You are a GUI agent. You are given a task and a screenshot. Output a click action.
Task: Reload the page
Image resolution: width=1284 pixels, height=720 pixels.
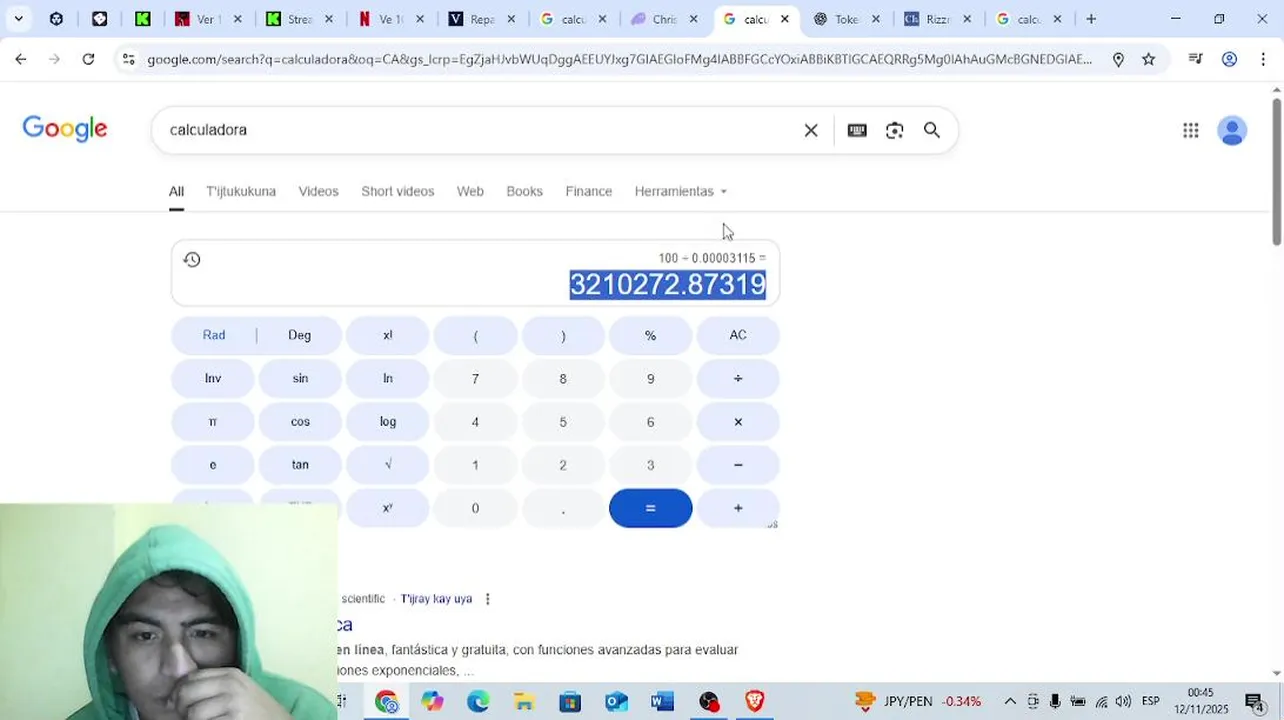pos(88,59)
